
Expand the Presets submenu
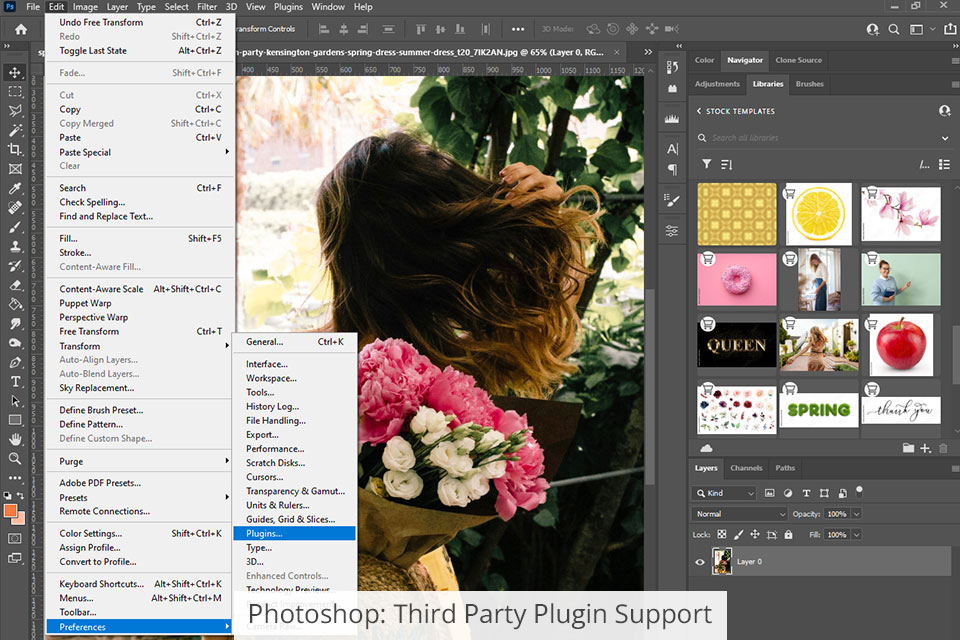click(x=141, y=497)
